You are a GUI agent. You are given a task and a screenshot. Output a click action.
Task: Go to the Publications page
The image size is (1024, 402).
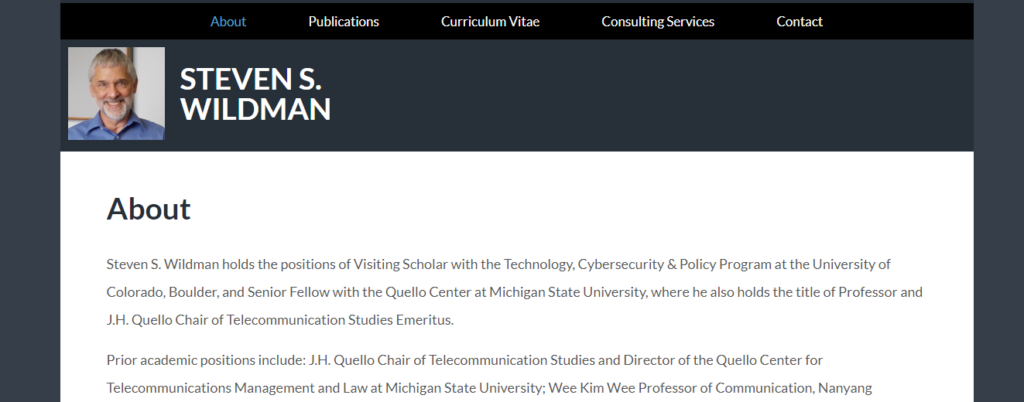(344, 22)
